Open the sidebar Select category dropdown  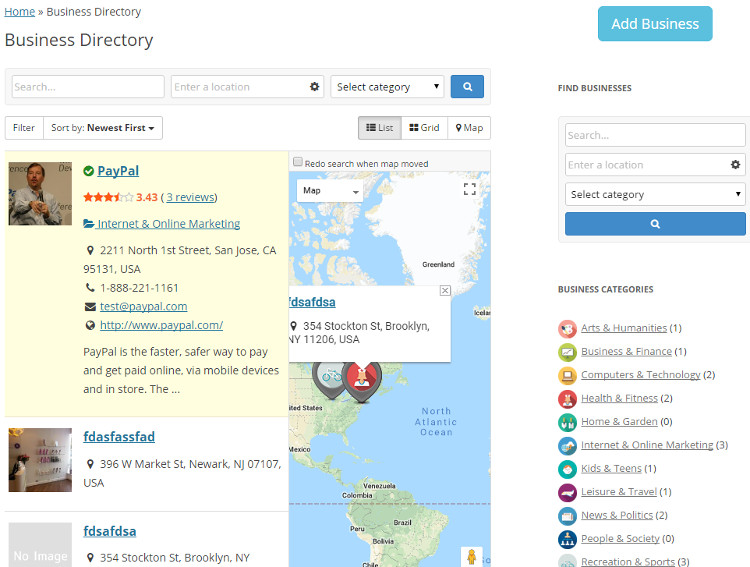[x=655, y=194]
